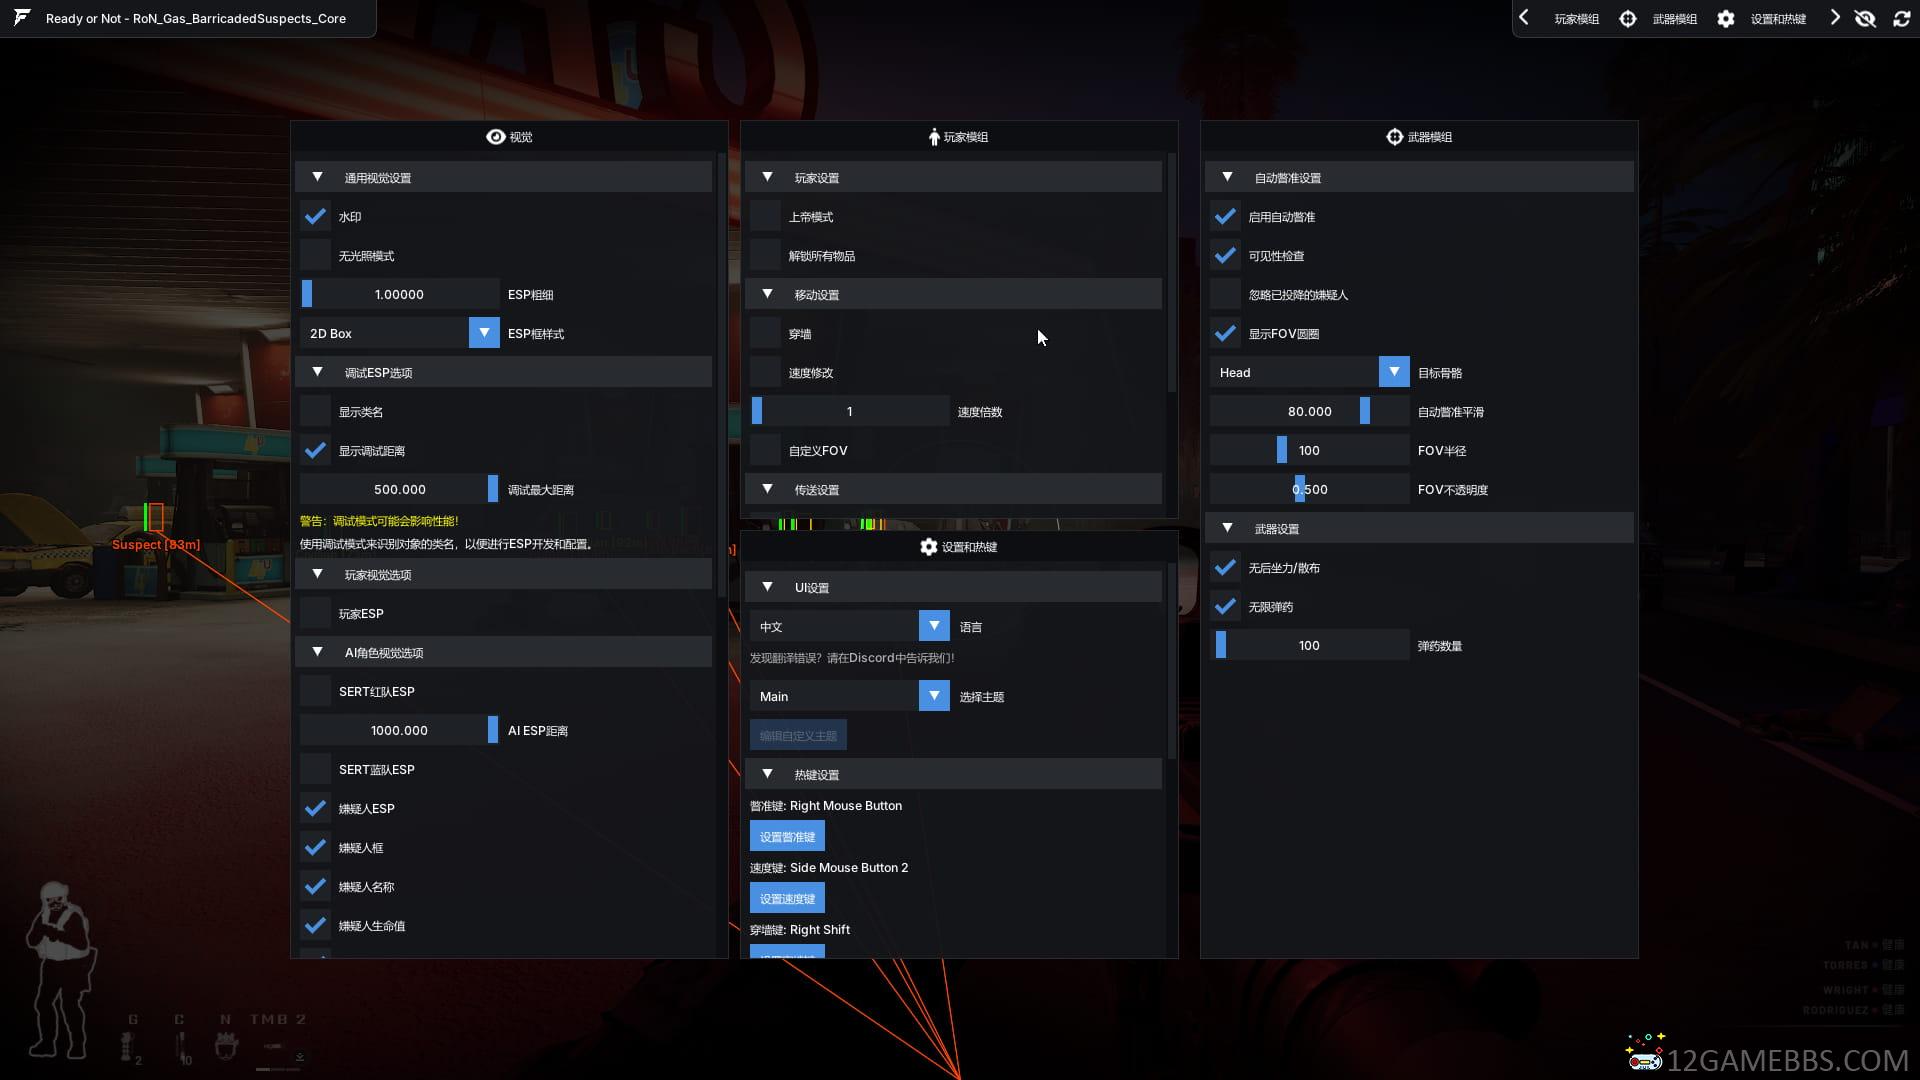Screen dimensions: 1920x1080
Task: Disable the 水印 watermark checkbox
Action: [x=315, y=216]
